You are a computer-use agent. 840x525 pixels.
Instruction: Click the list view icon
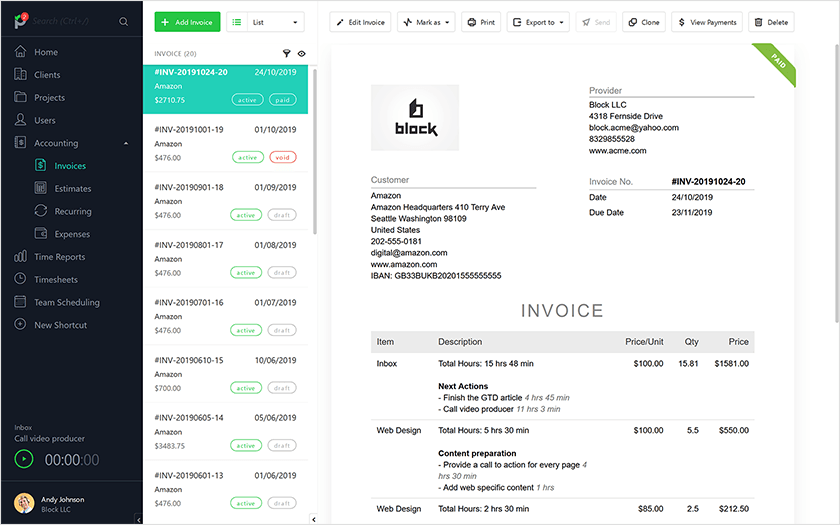236,22
